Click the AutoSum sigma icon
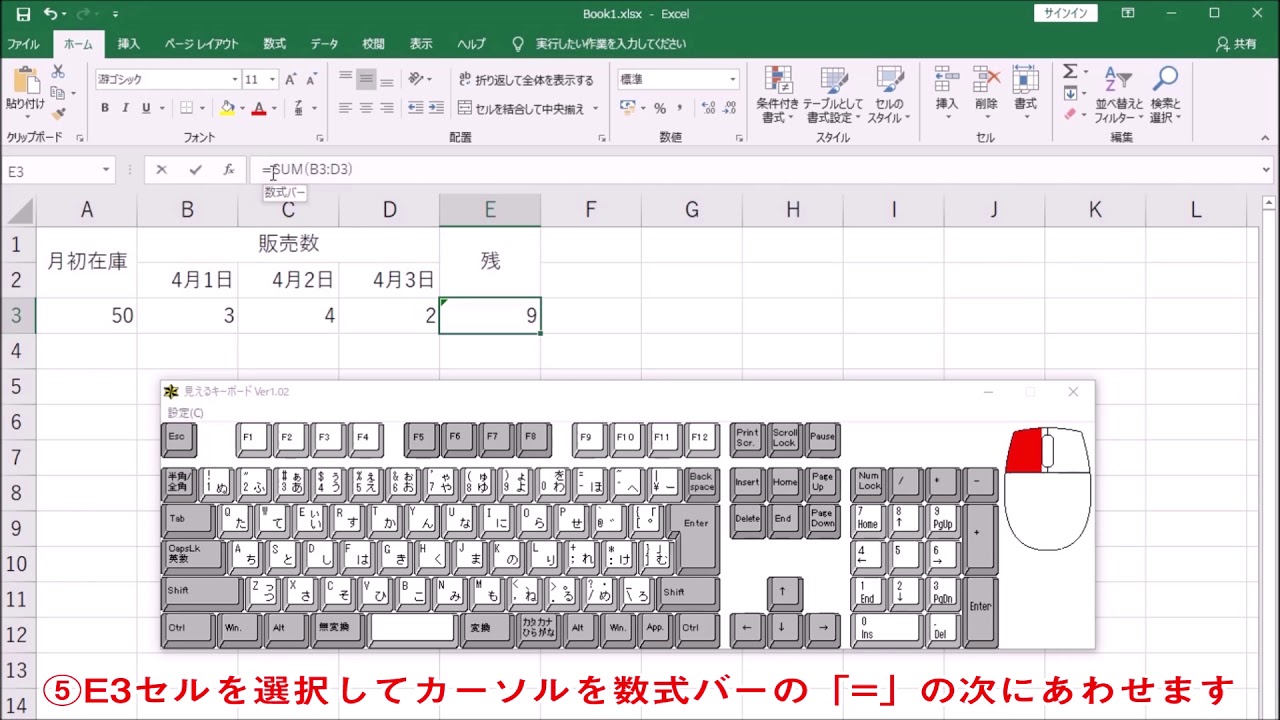Viewport: 1280px width, 720px height. [1069, 72]
